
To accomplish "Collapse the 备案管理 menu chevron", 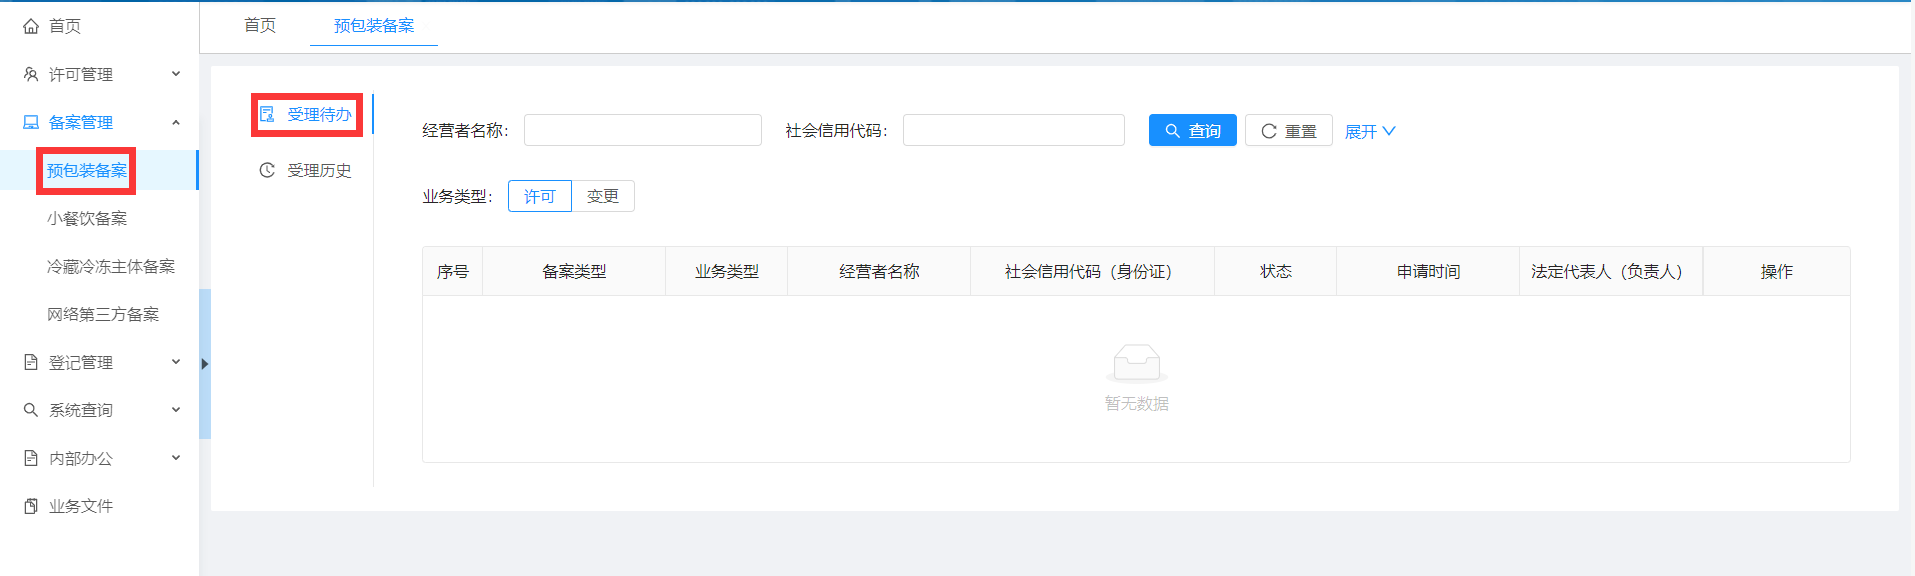I will [176, 122].
